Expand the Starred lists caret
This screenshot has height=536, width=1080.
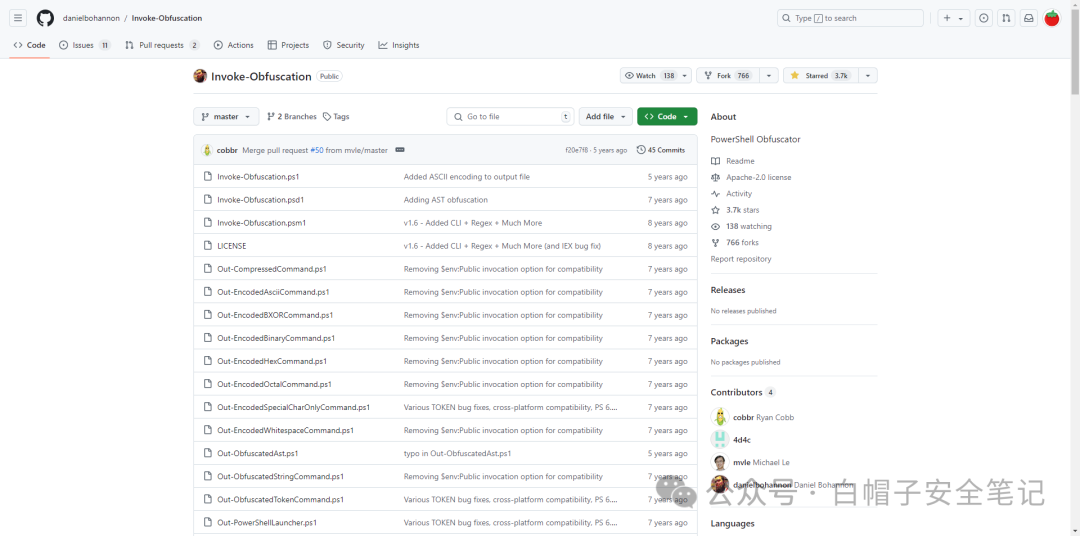[x=868, y=76]
